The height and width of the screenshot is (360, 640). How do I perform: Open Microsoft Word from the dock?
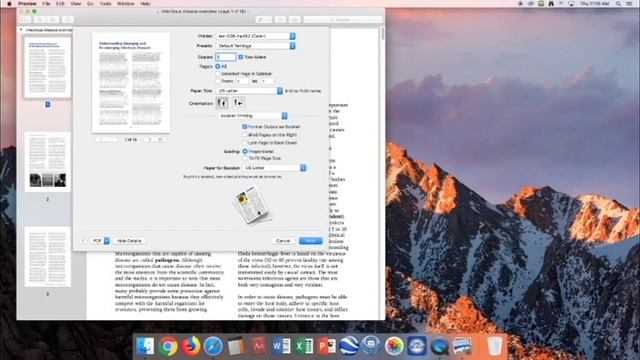(281, 346)
